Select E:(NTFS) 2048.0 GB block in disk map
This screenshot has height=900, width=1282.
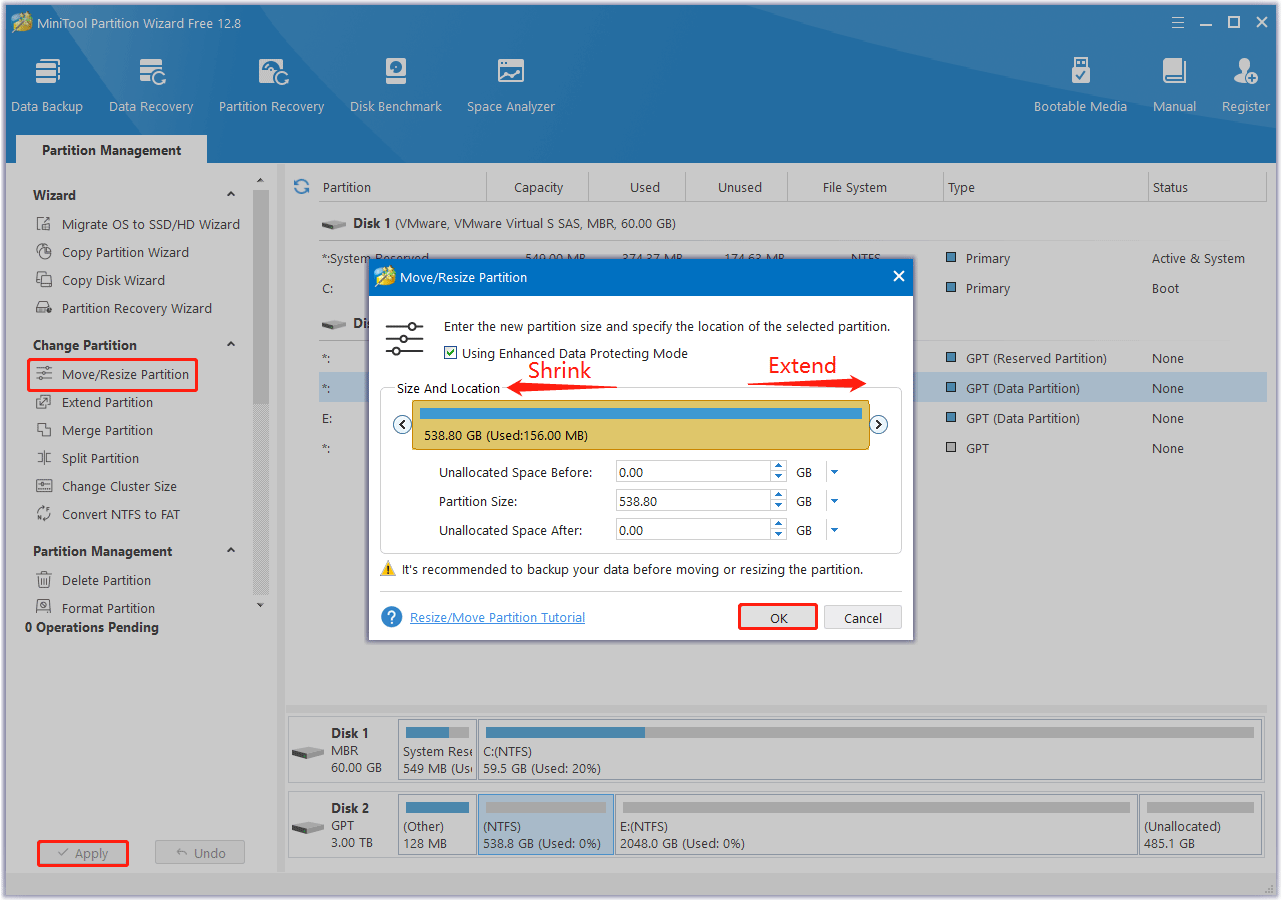[x=877, y=825]
